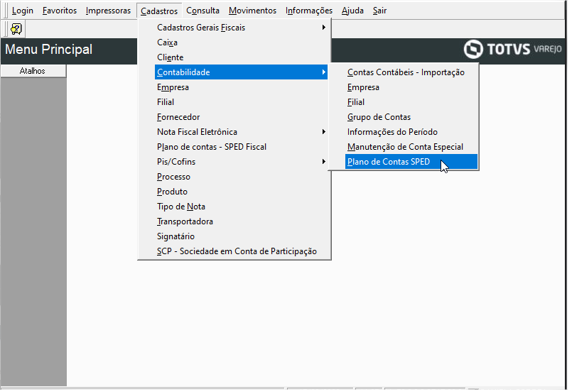The image size is (568, 390).
Task: Choose Signatário menu entry
Action: 241,236
